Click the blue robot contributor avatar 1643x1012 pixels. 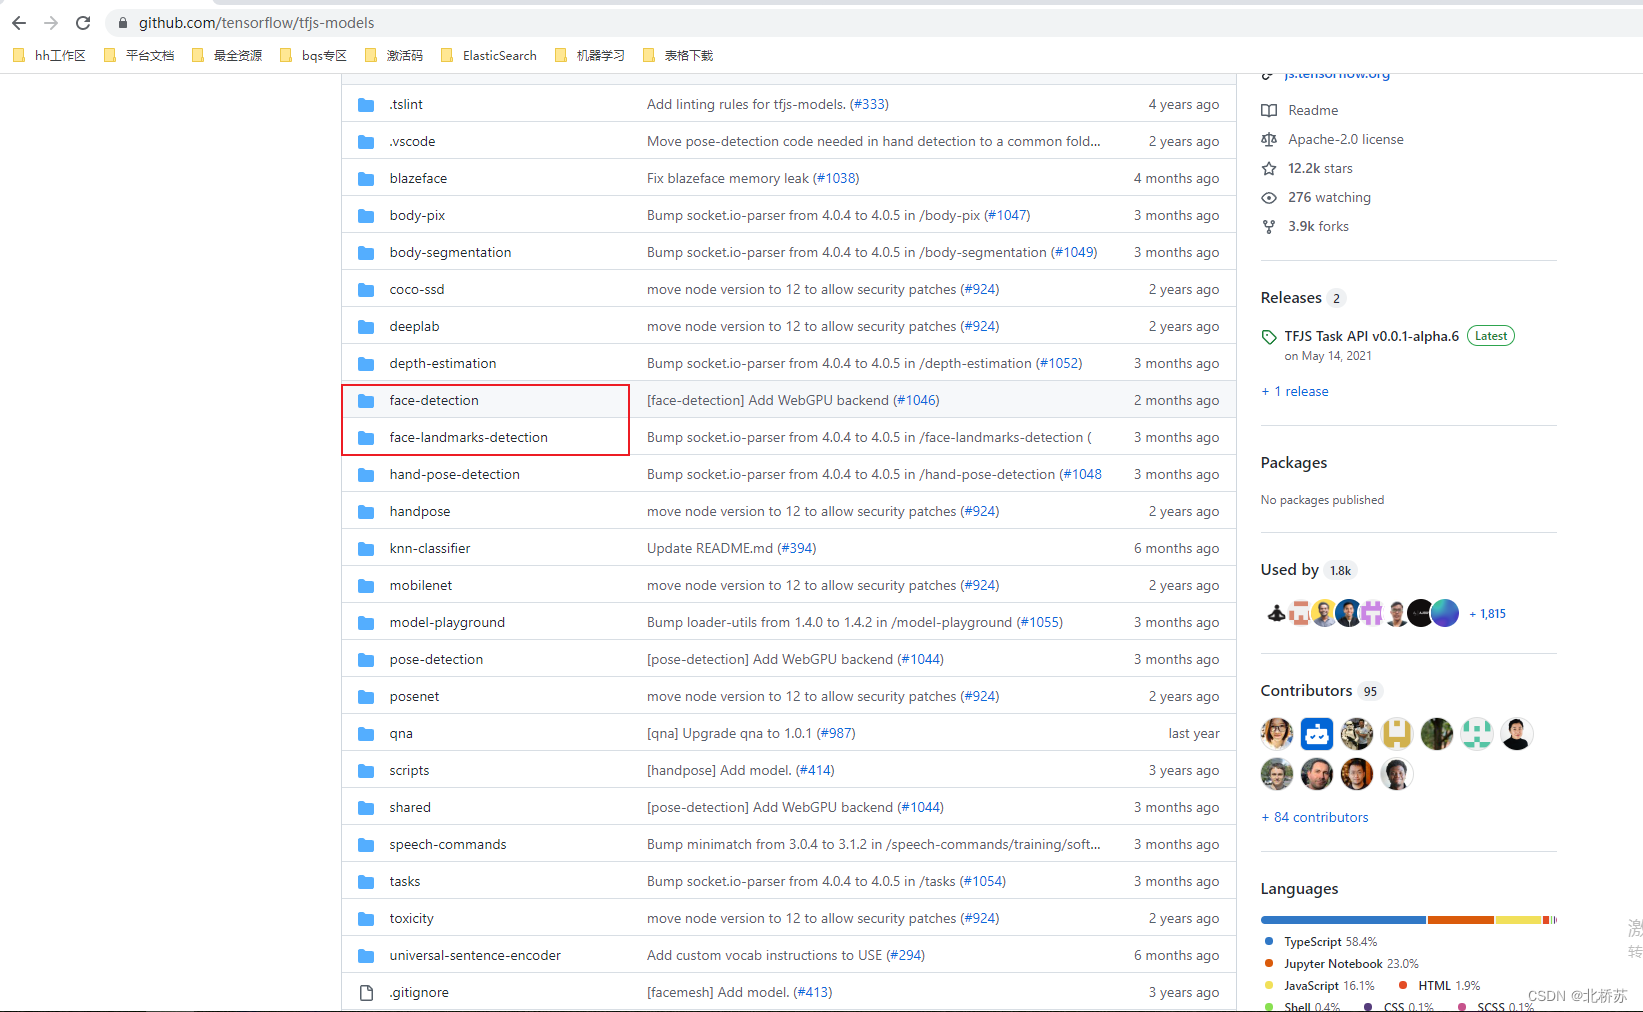(1317, 734)
